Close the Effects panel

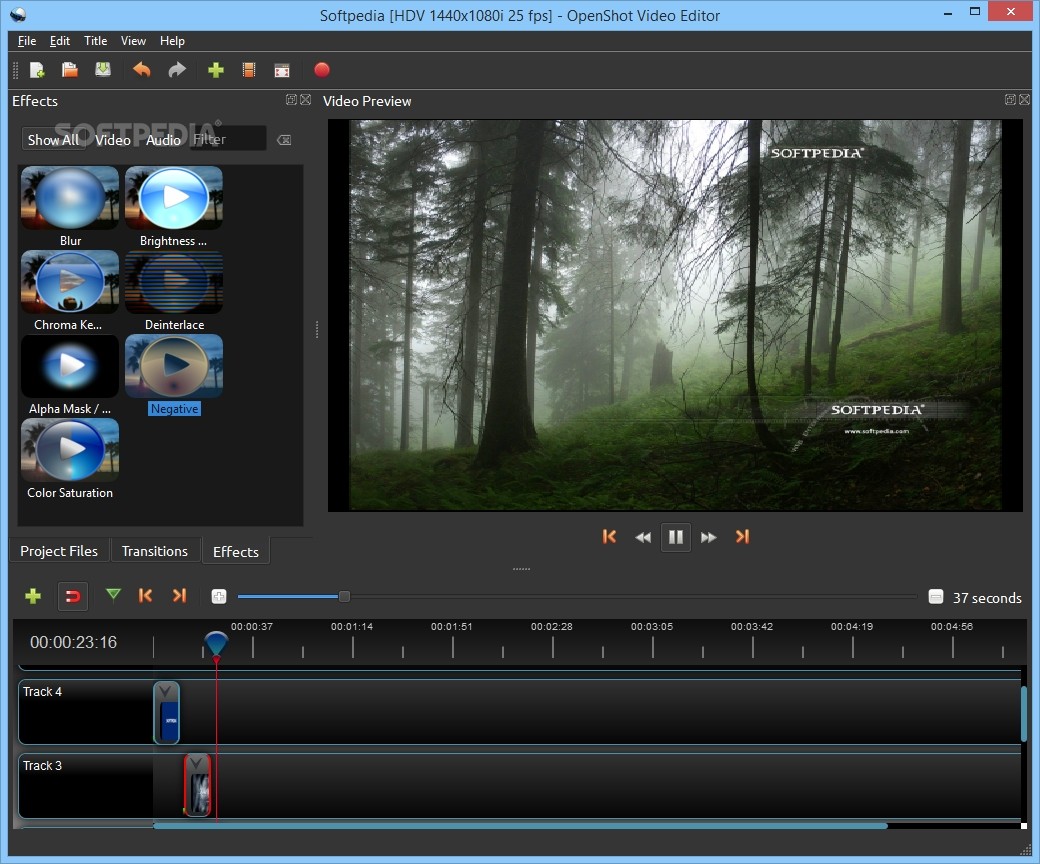tap(306, 99)
